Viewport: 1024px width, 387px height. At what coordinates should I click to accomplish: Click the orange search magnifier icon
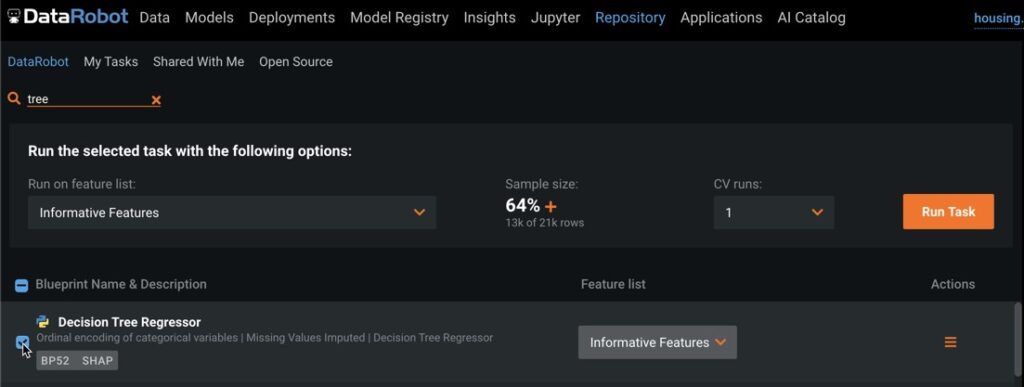tap(14, 99)
